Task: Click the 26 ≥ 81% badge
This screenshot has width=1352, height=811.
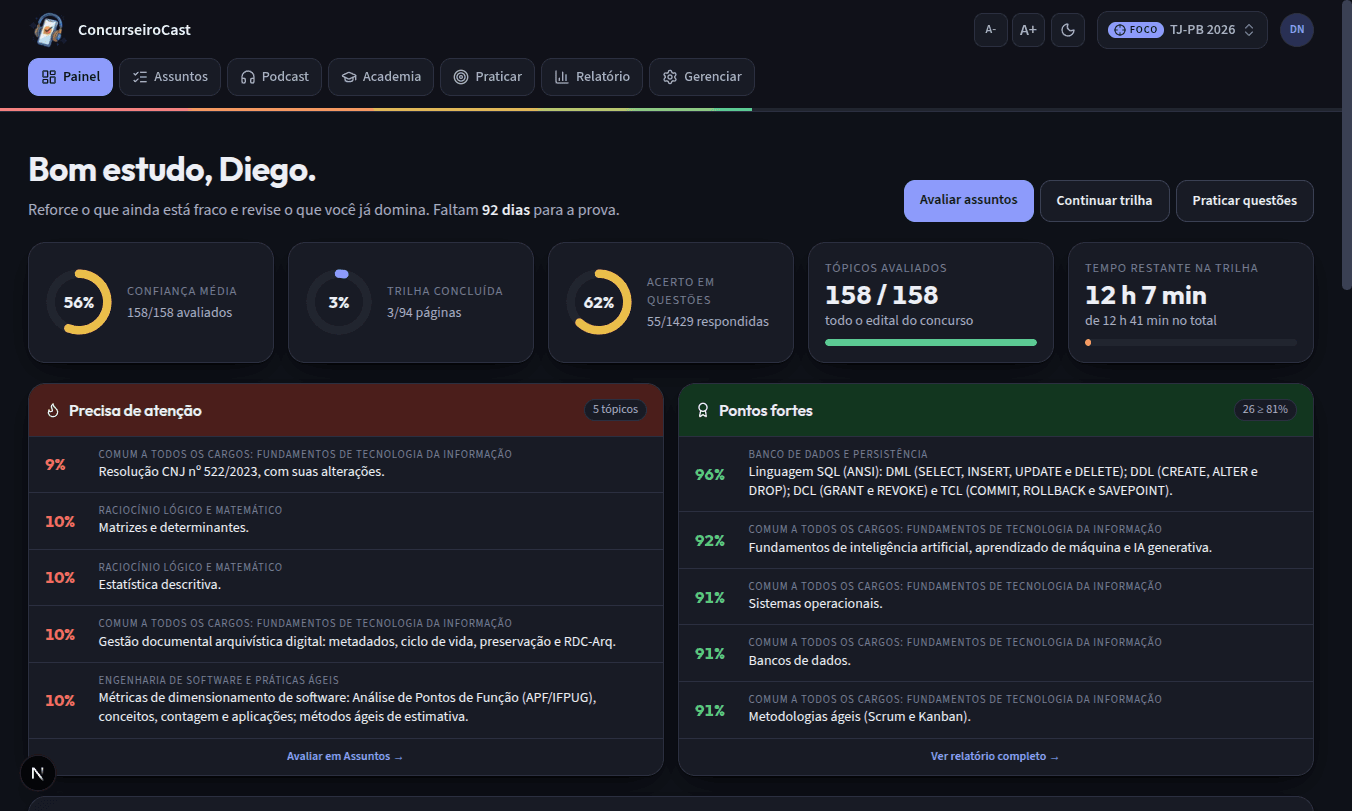Action: click(x=1266, y=410)
